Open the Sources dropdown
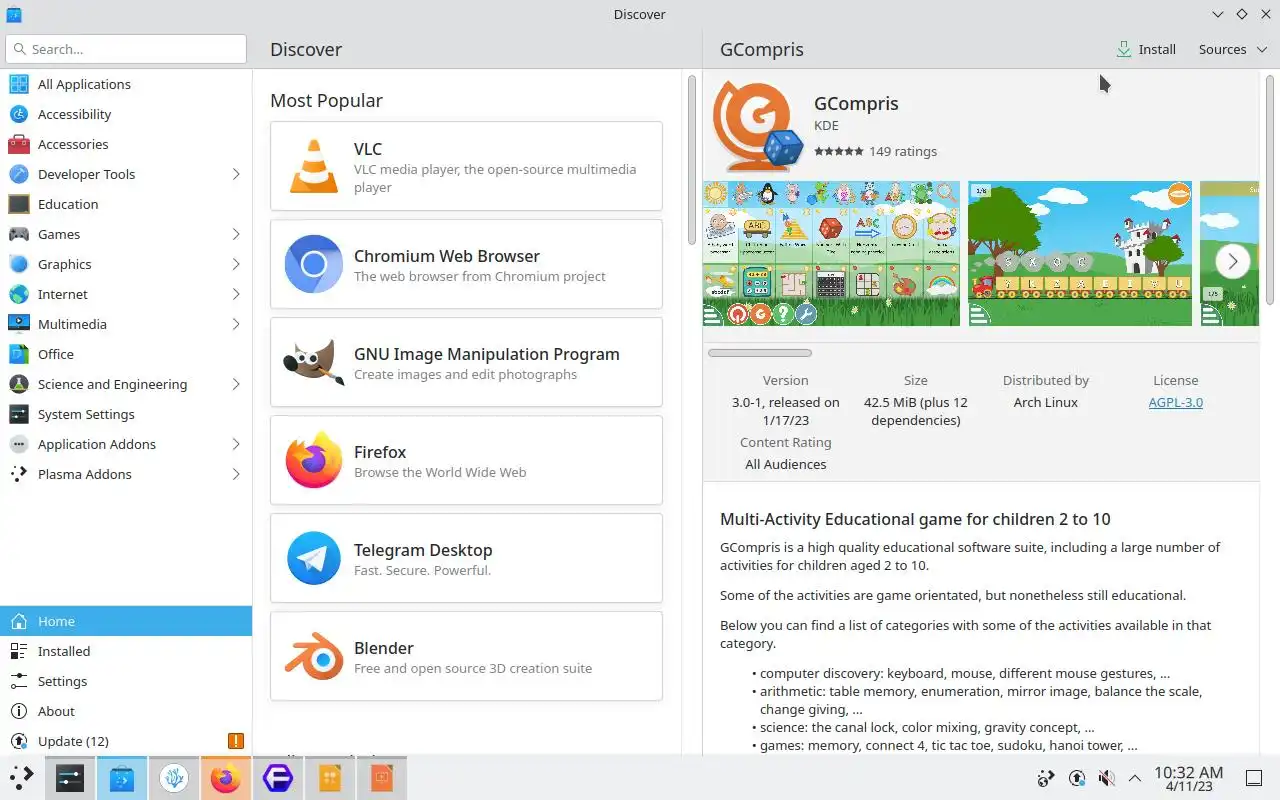 pos(1233,49)
